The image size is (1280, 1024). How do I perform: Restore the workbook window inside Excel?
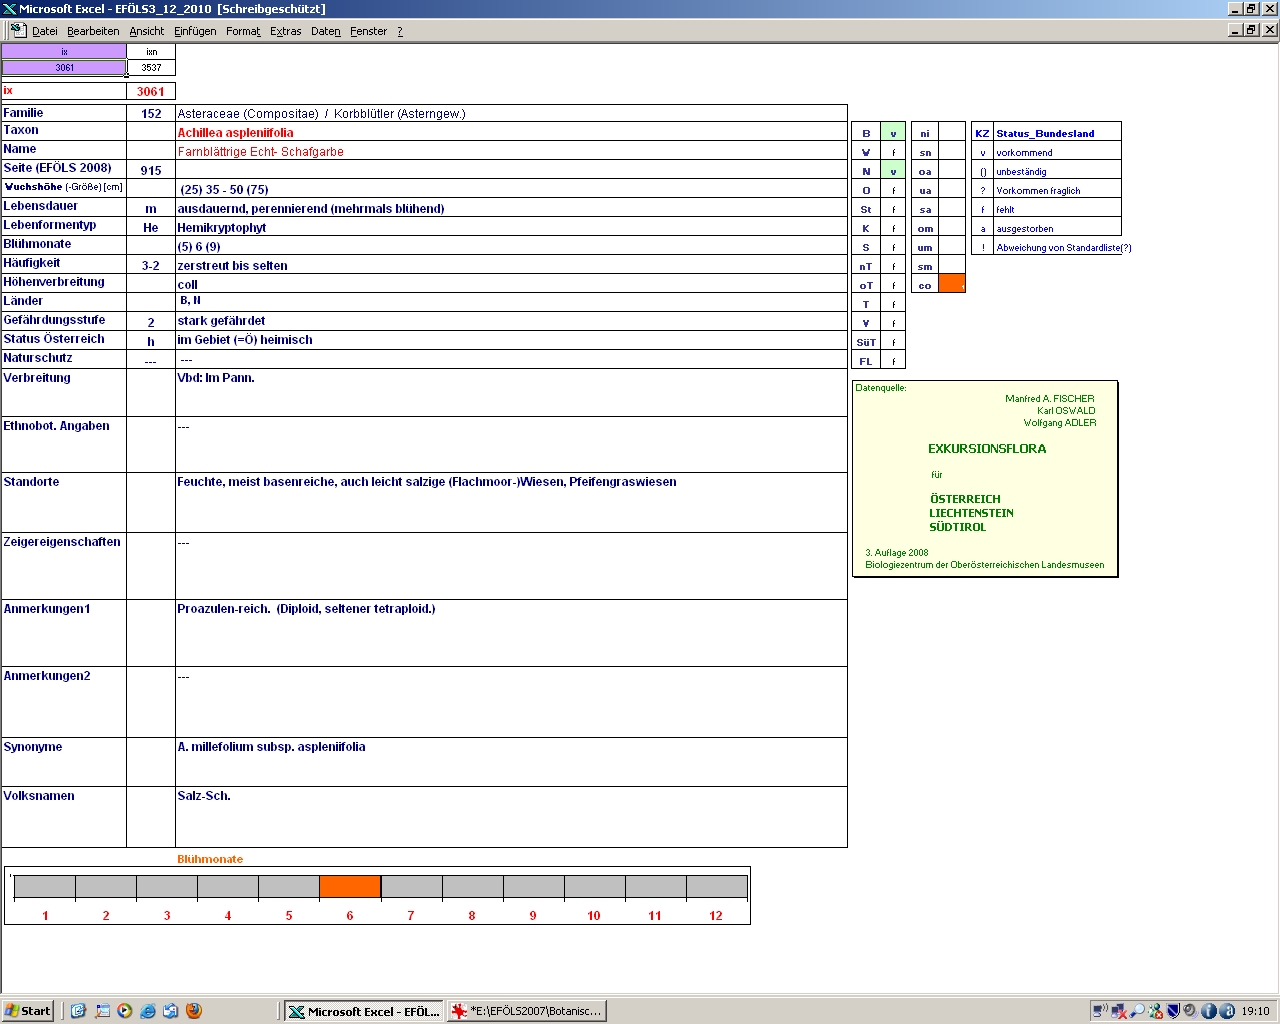(x=1251, y=30)
